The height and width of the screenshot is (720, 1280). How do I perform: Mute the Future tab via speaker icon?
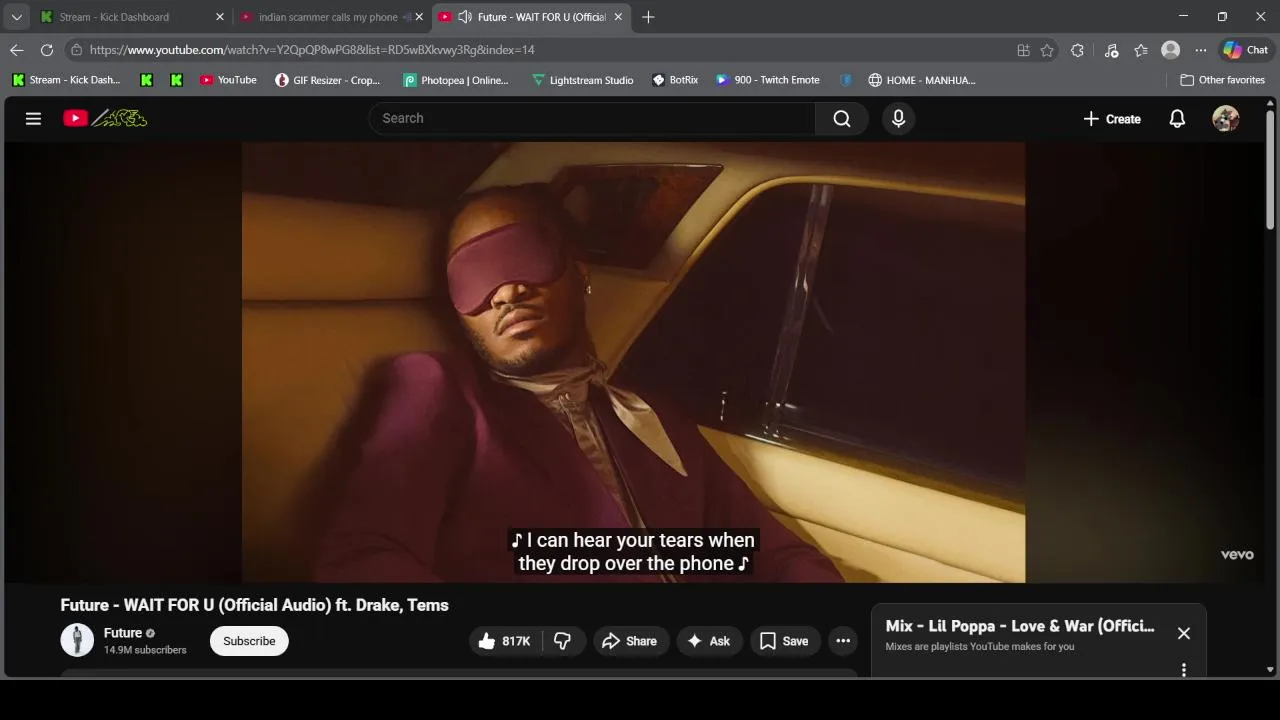click(x=465, y=17)
